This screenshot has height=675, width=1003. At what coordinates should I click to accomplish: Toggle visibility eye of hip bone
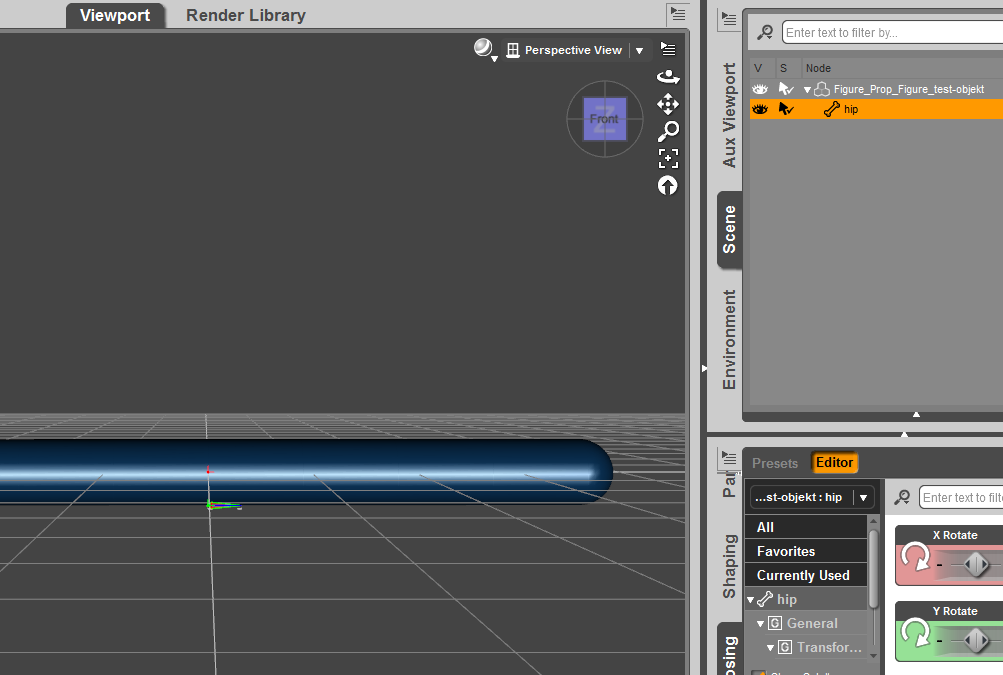759,109
